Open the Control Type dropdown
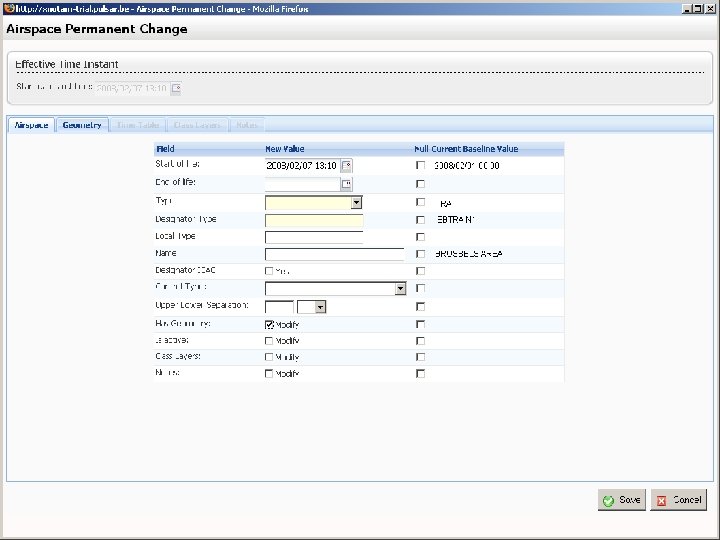The image size is (720, 540). [x=400, y=288]
